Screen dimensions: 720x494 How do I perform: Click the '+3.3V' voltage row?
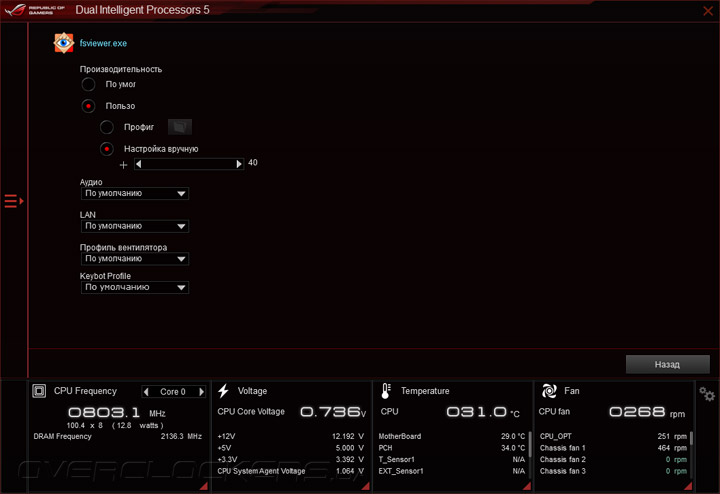tap(291, 459)
